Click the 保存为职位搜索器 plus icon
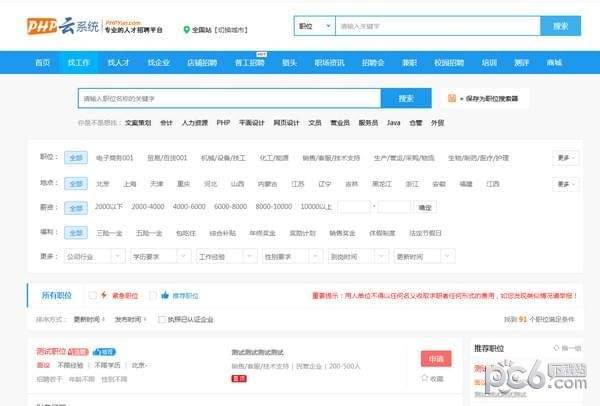This screenshot has width=600, height=406. 453,99
